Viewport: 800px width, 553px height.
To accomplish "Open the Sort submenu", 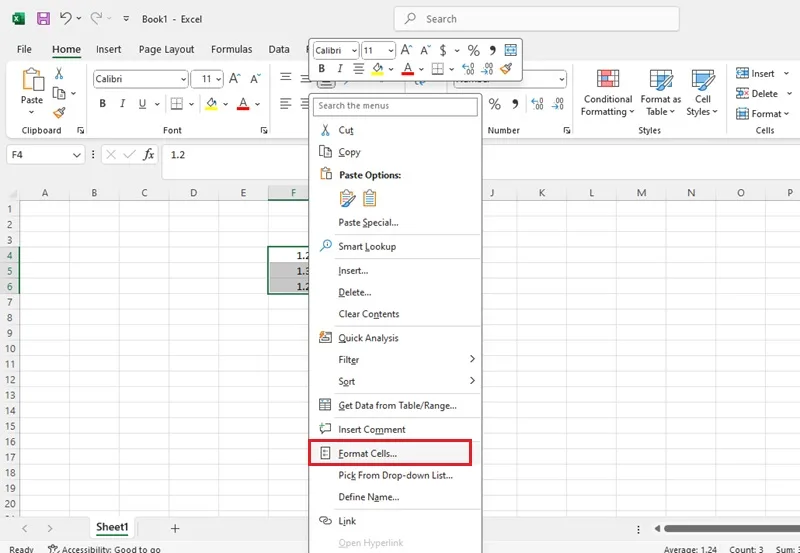I will click(395, 381).
